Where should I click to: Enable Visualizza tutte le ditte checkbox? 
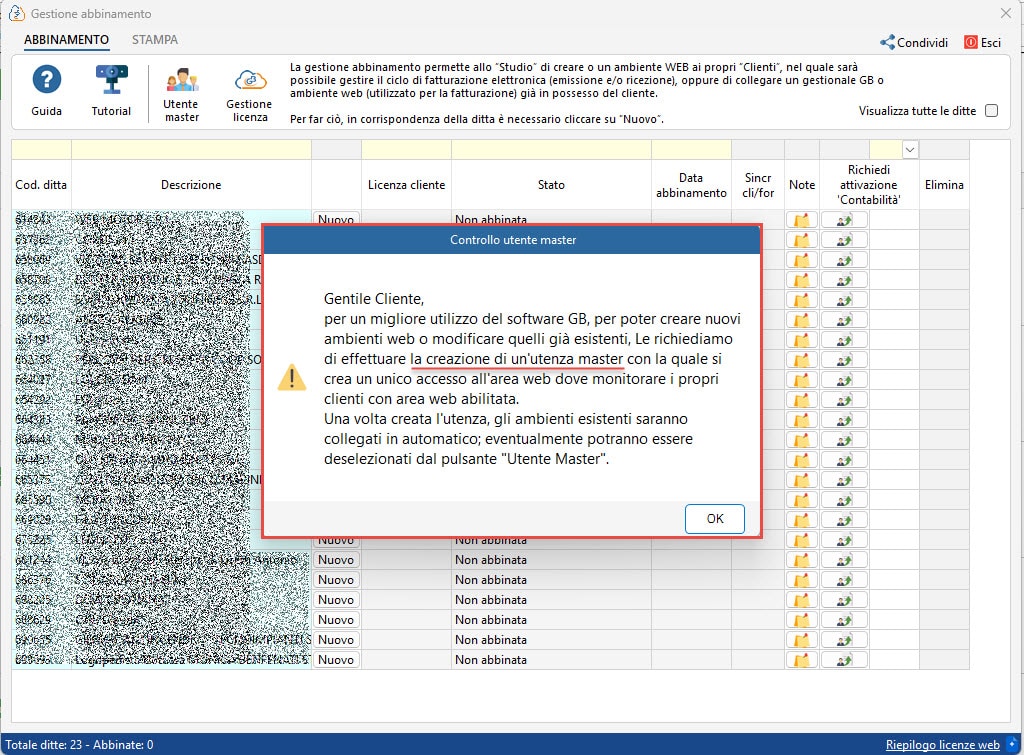pyautogui.click(x=991, y=110)
